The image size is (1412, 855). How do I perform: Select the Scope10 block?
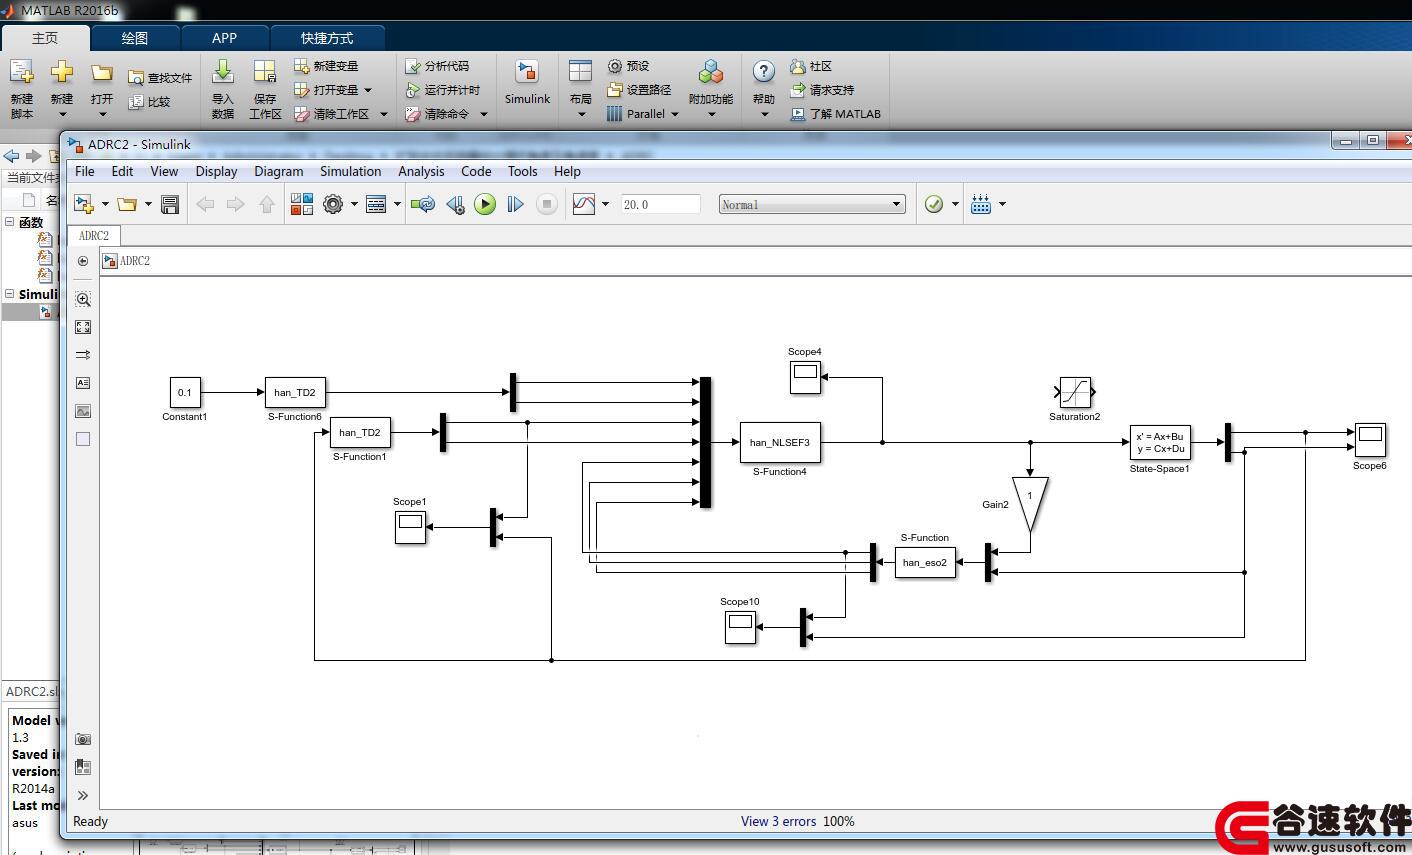click(x=740, y=627)
